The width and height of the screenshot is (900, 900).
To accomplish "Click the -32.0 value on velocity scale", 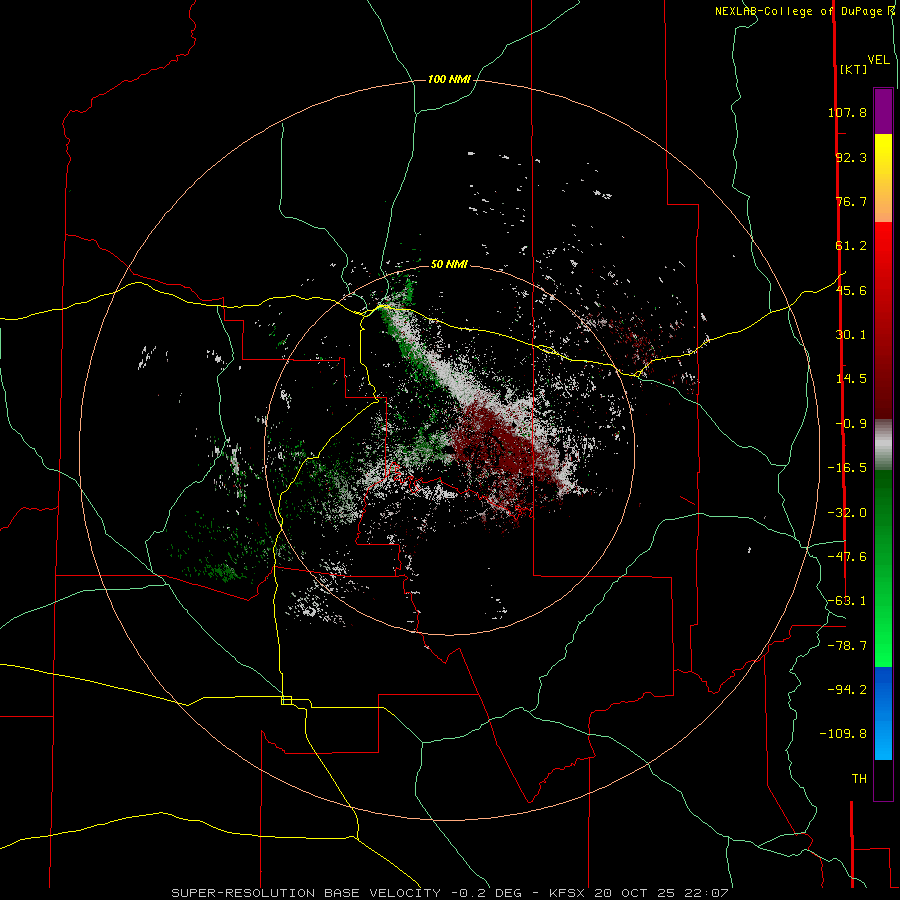I will [x=847, y=513].
